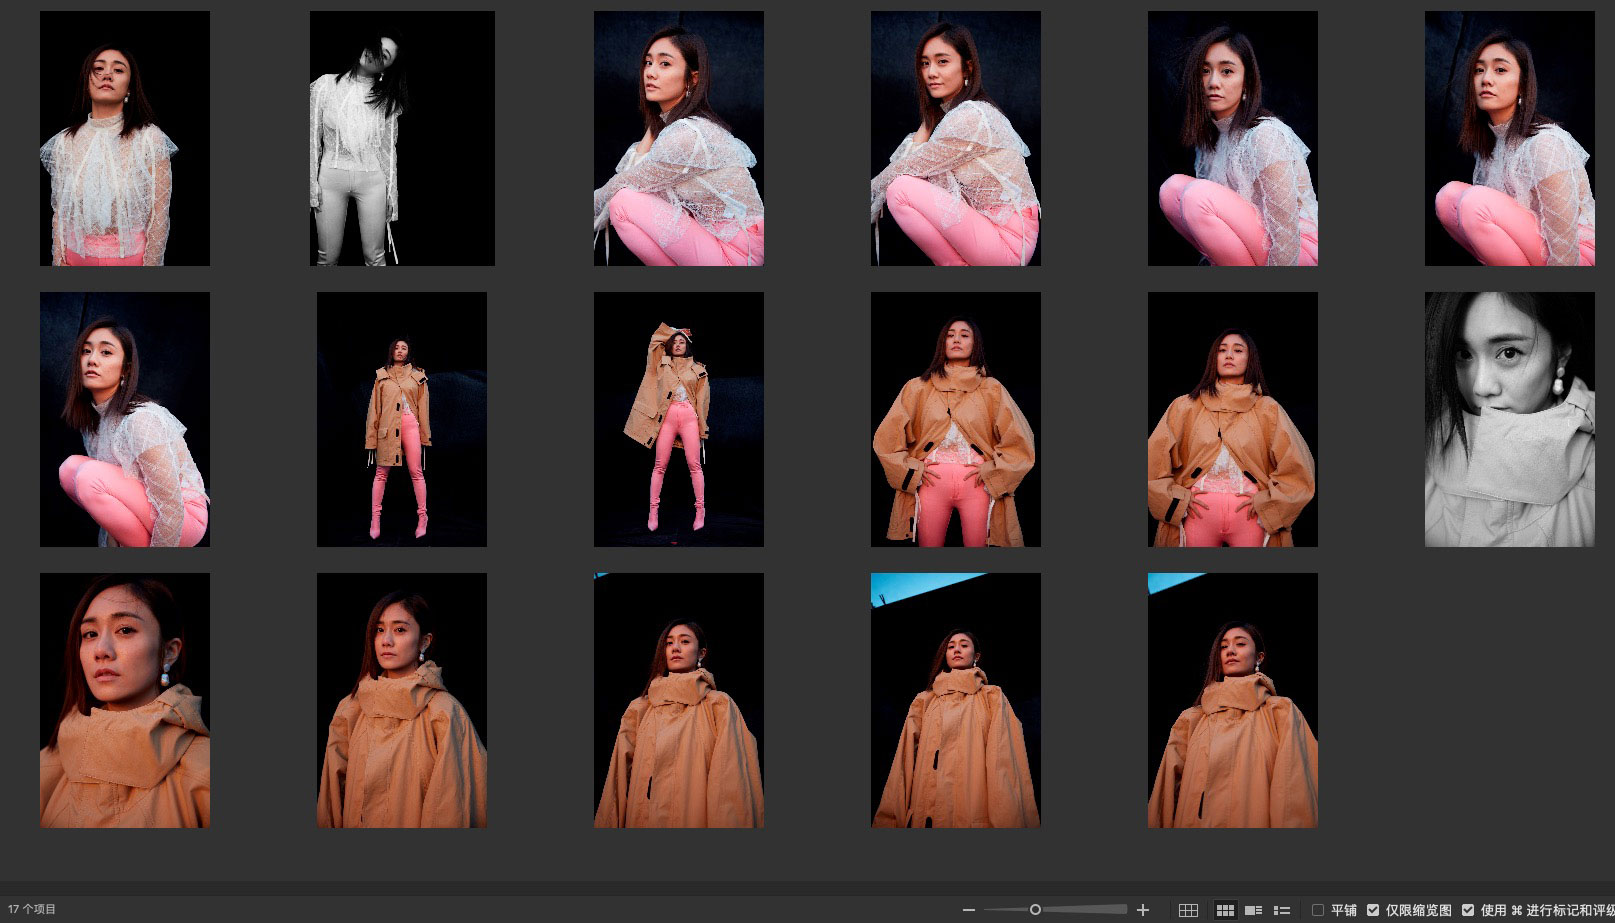1615x923 pixels.
Task: Switch to thumbnails grid view
Action: click(1225, 910)
